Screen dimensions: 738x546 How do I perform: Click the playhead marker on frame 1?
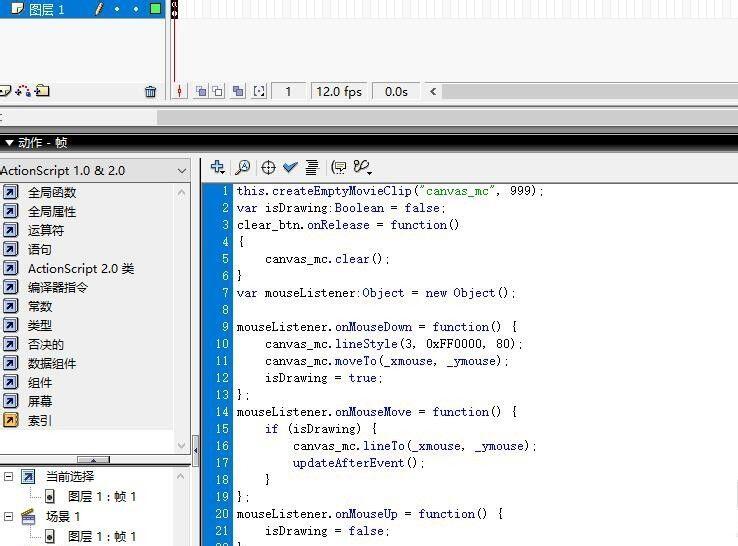(x=174, y=8)
